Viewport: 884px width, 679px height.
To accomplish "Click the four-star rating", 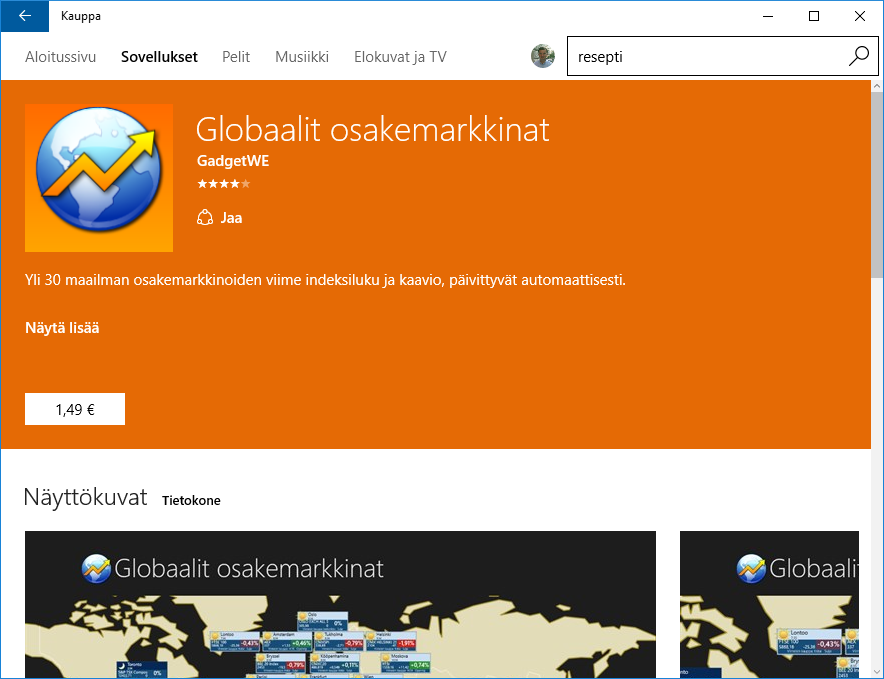I will click(x=223, y=184).
